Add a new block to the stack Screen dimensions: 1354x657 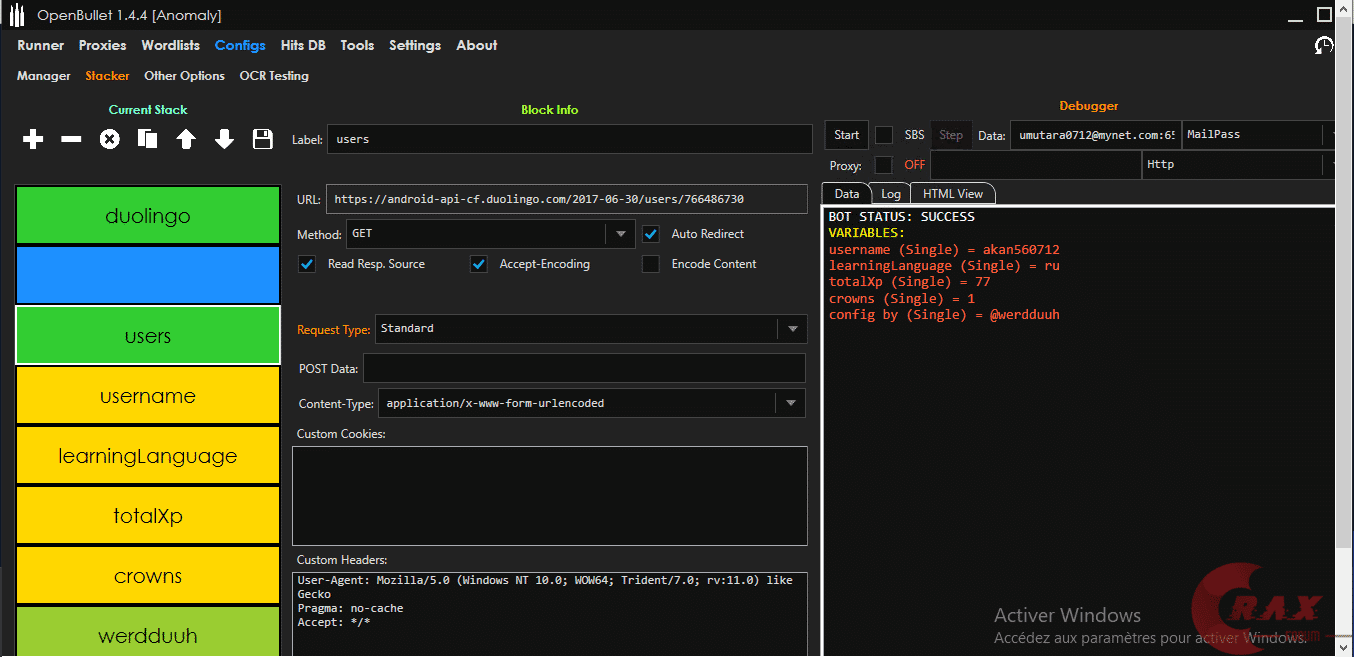(33, 140)
